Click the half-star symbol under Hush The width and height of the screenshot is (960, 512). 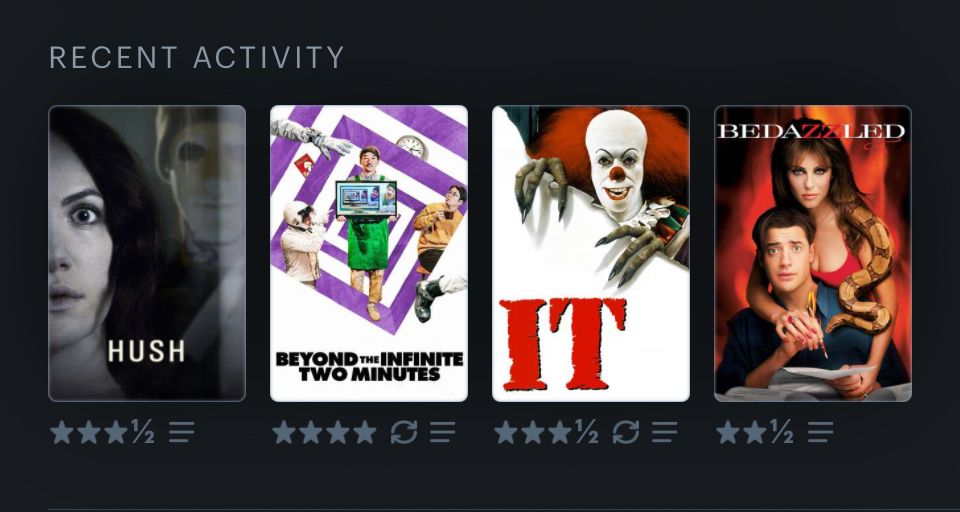pos(142,432)
